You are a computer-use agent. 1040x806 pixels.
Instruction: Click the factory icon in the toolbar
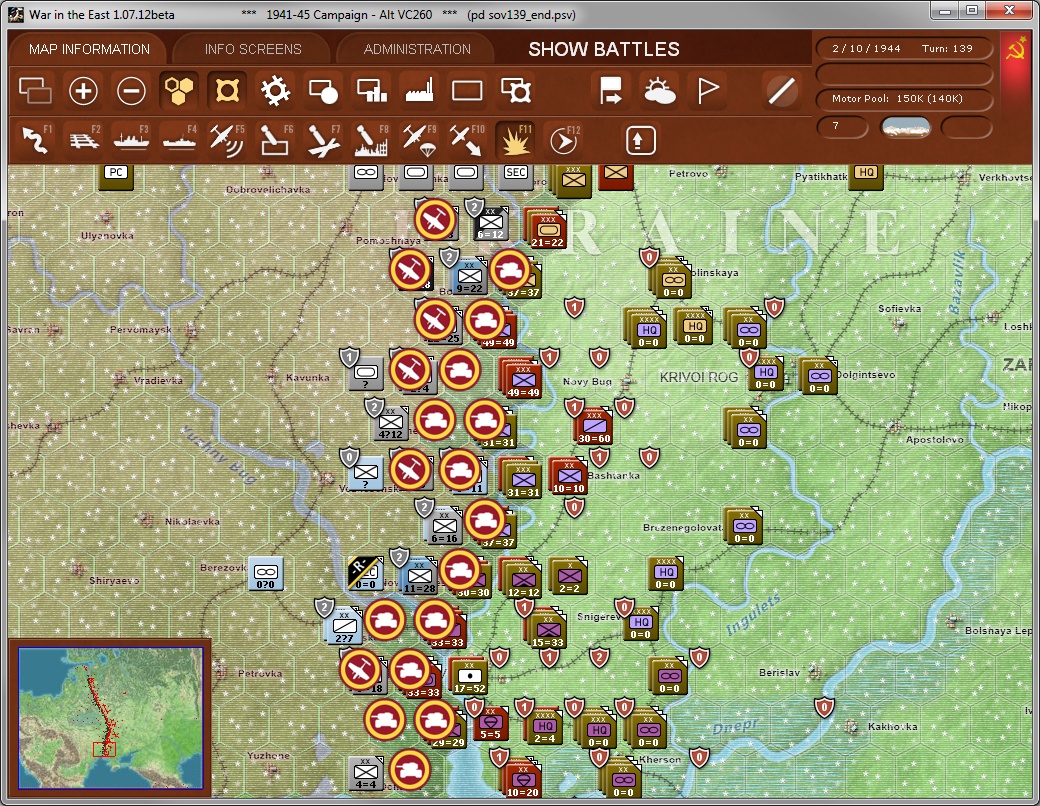click(x=419, y=91)
